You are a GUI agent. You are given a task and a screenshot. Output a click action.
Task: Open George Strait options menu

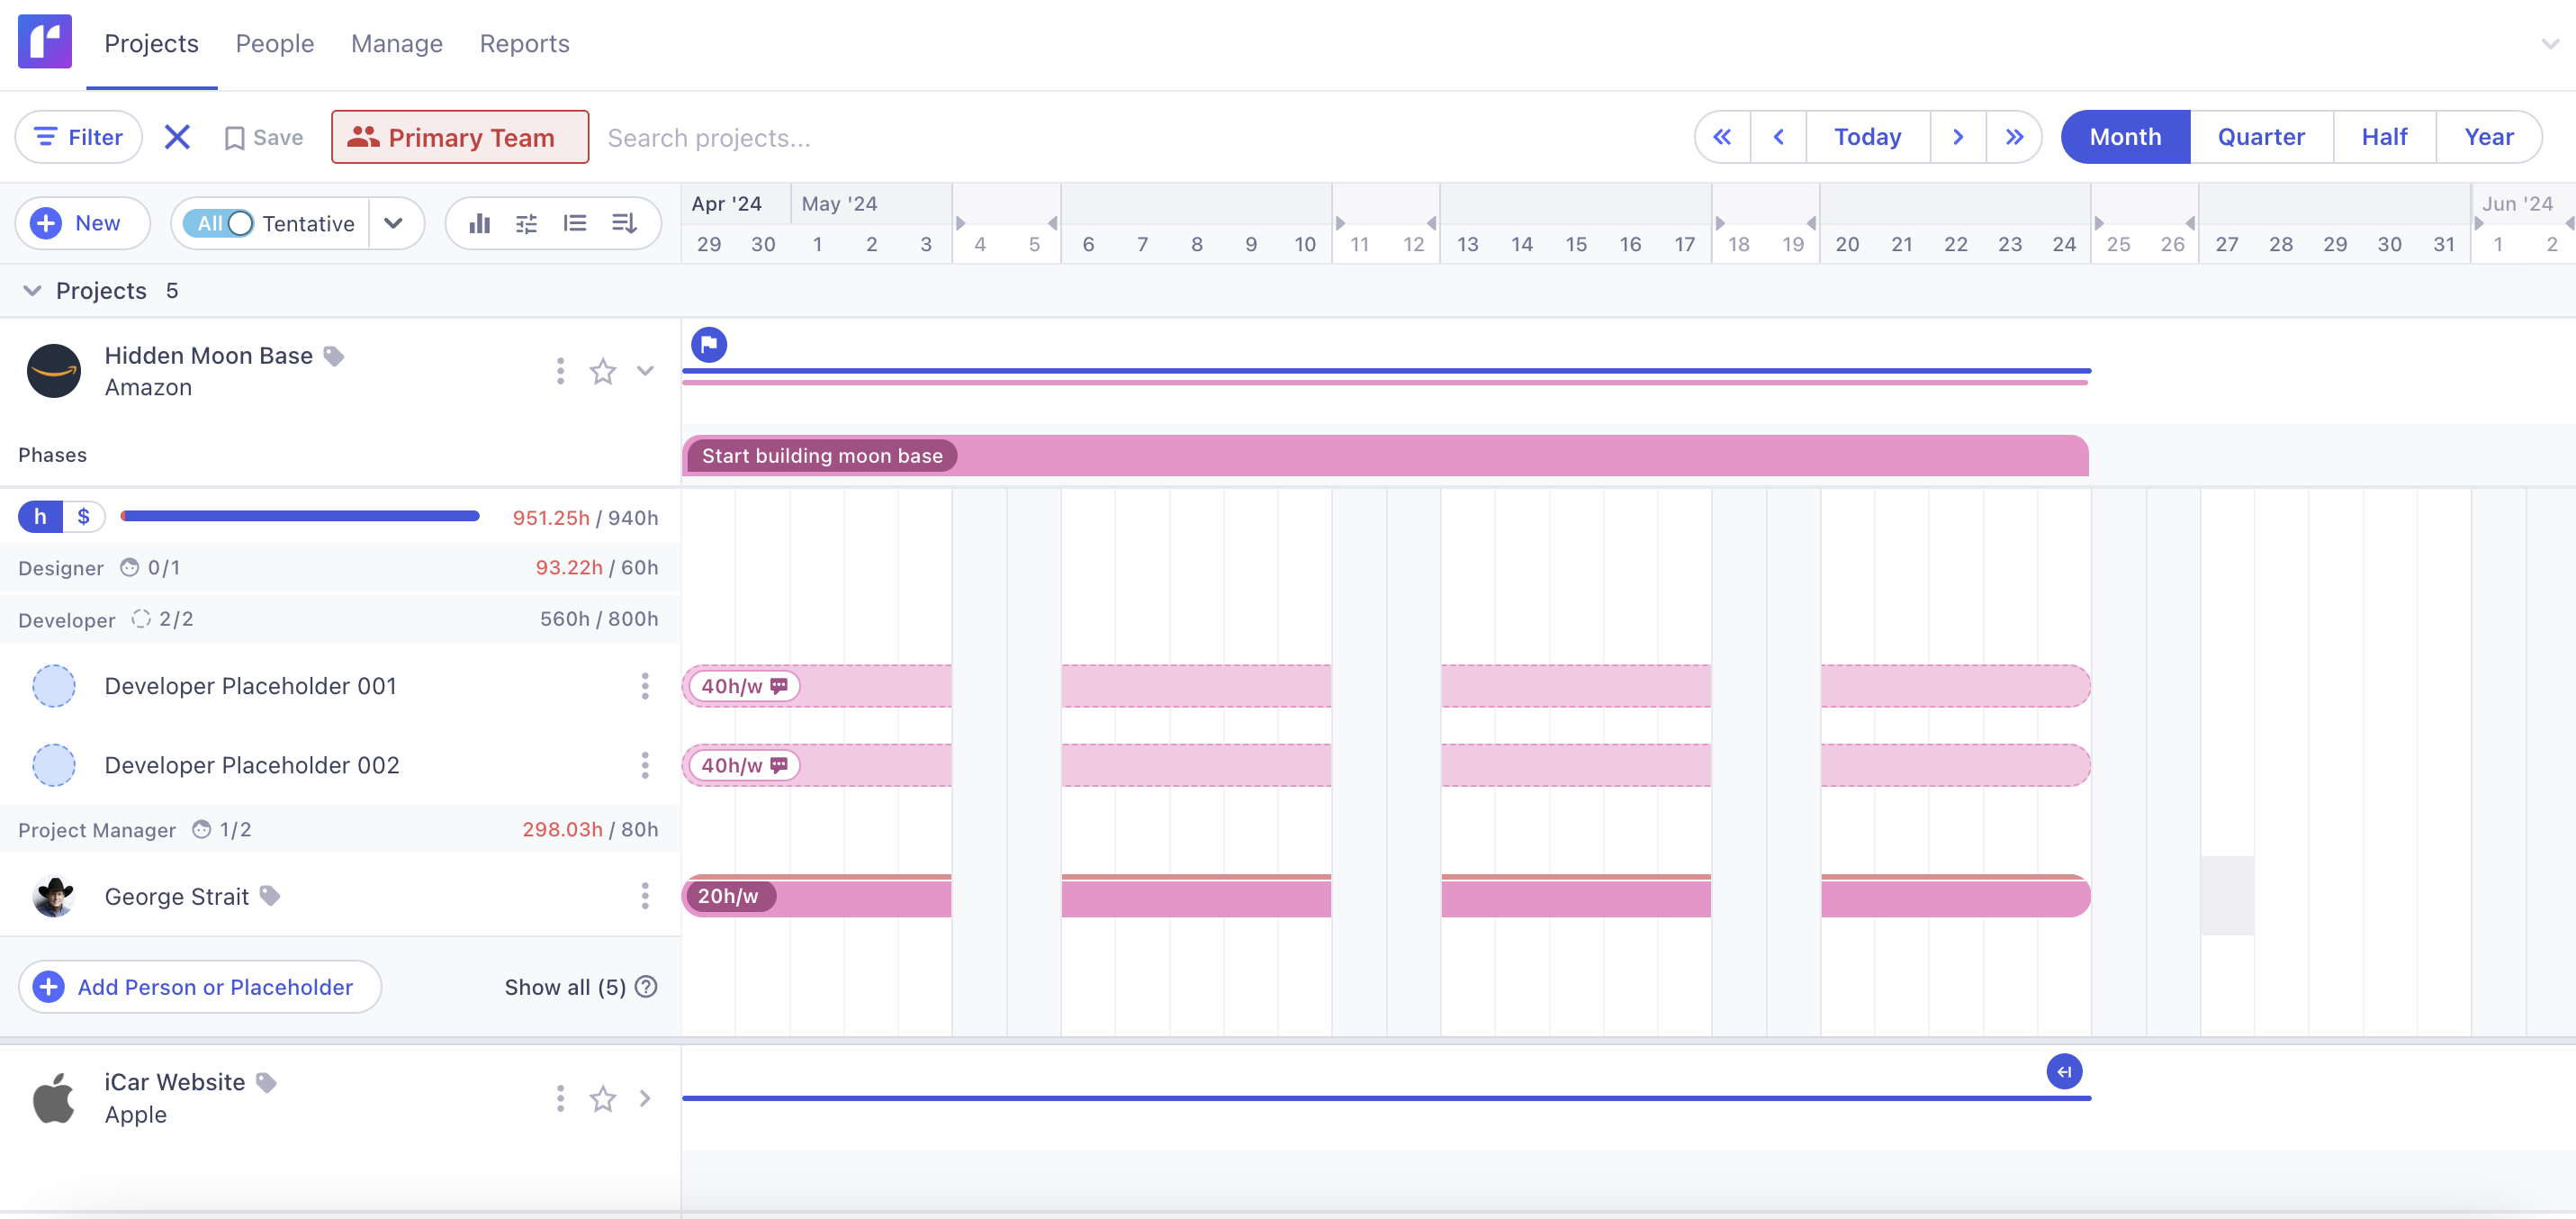pos(645,896)
